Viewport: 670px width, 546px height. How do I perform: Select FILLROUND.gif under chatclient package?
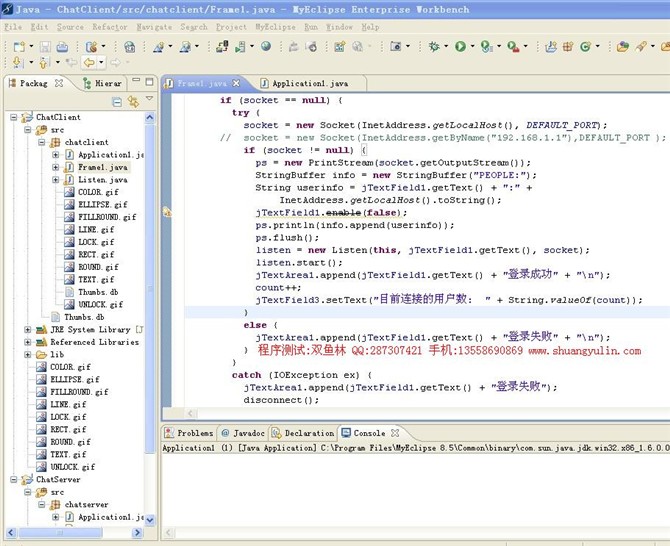[x=107, y=217]
